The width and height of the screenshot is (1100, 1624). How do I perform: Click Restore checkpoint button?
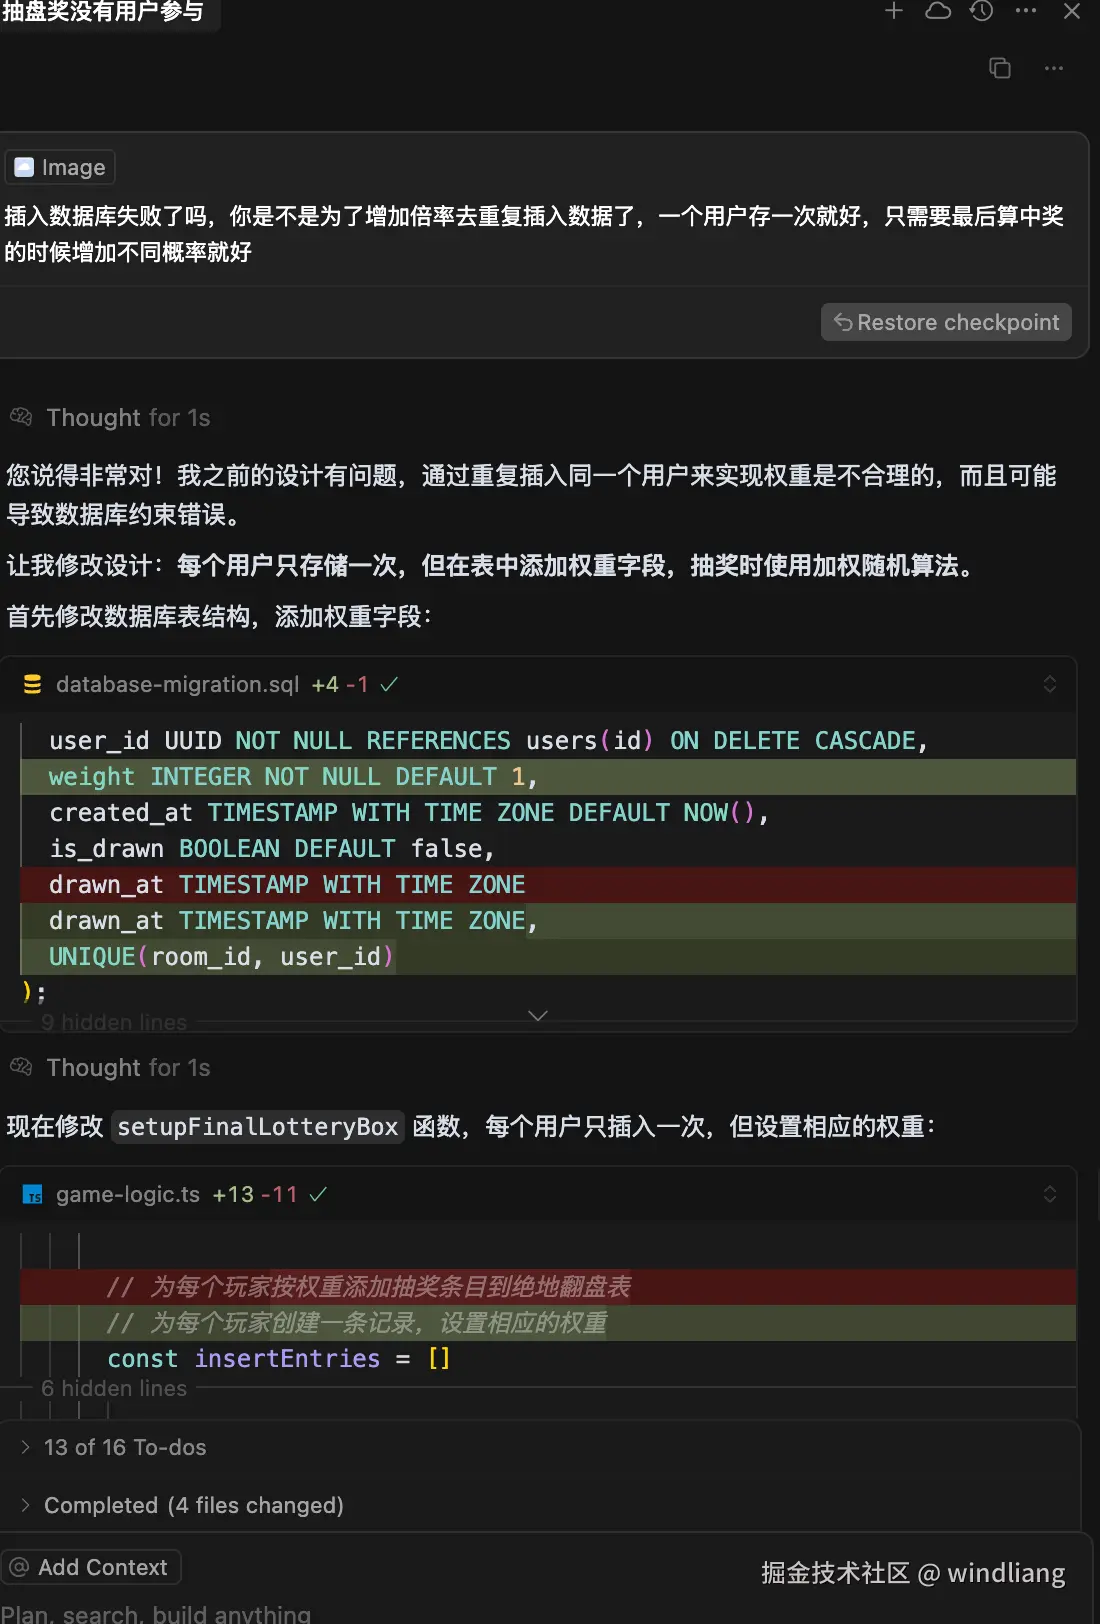coord(946,322)
